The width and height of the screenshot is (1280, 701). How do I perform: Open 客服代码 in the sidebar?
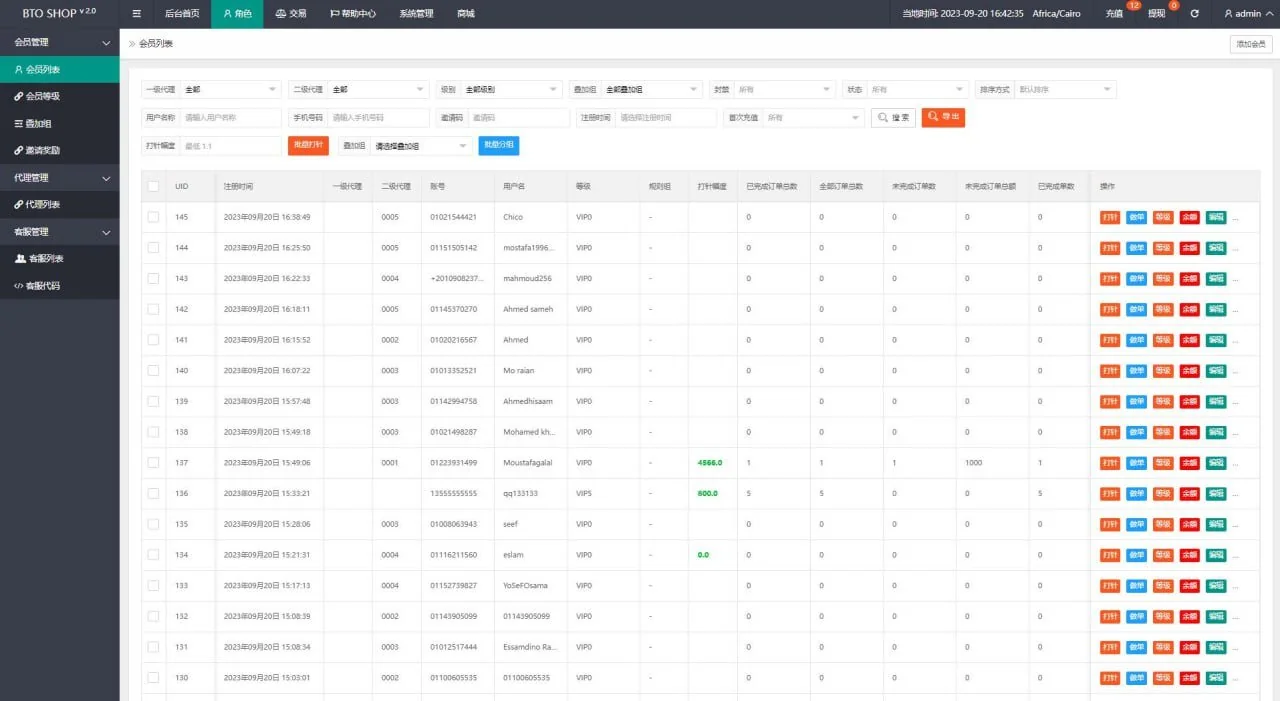point(42,286)
